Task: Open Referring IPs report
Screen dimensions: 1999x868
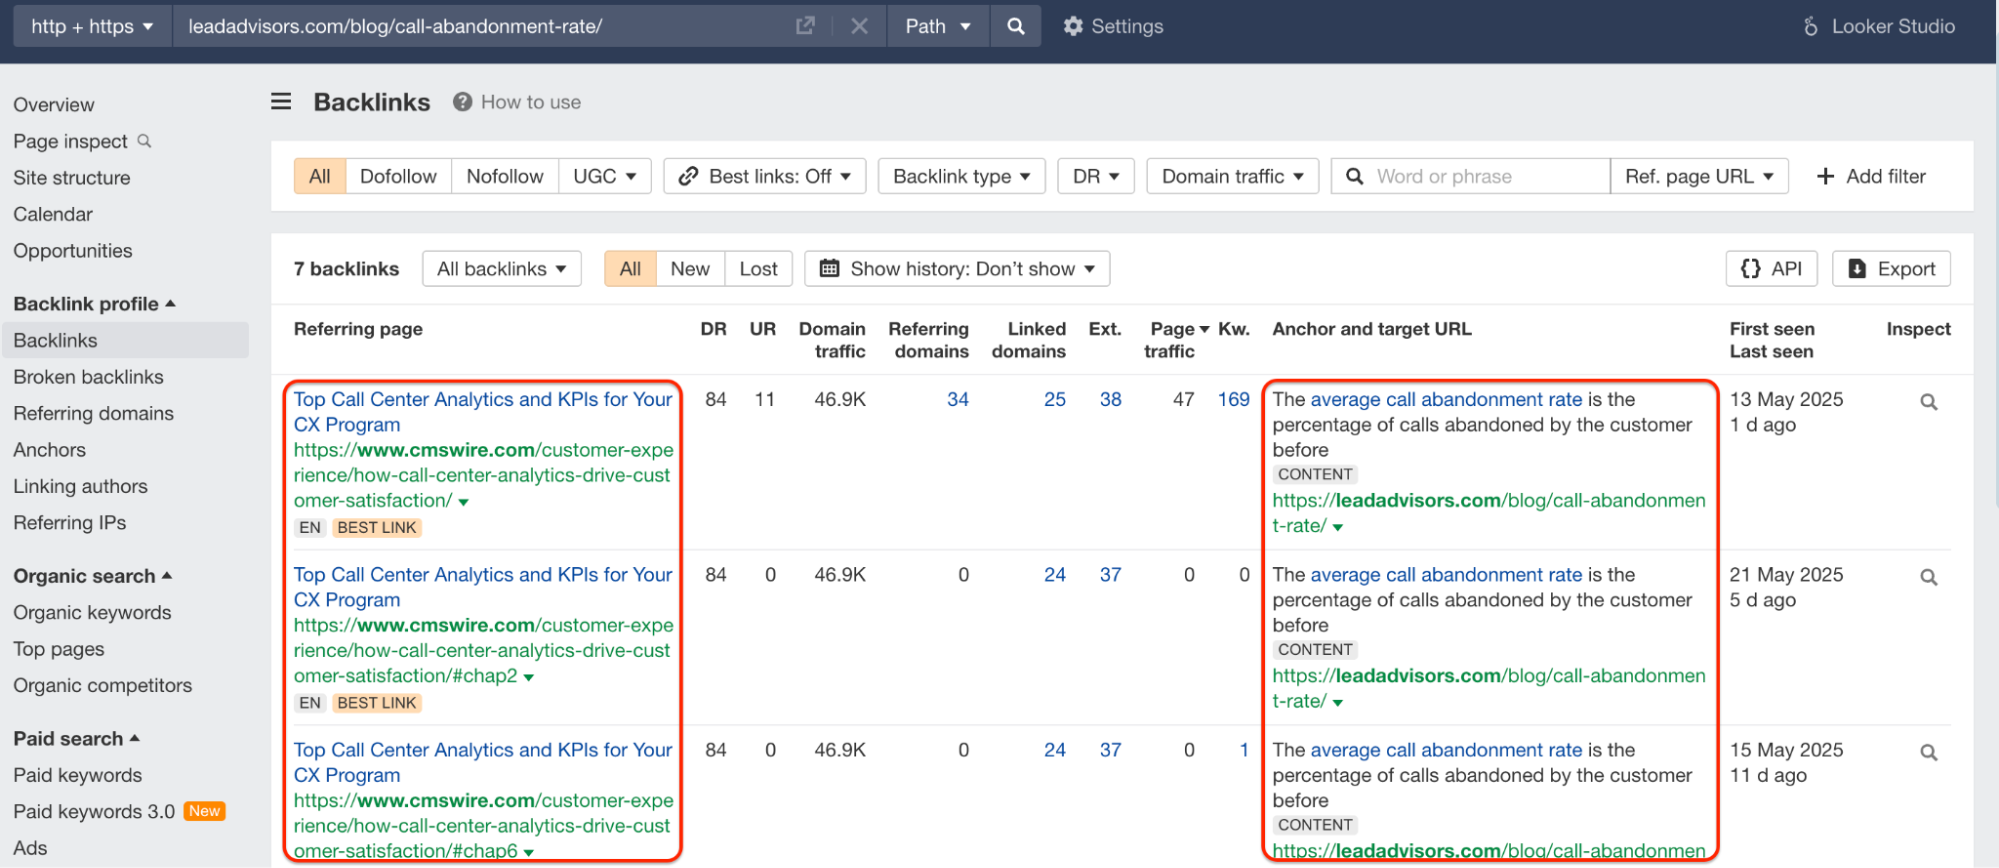Action: pyautogui.click(x=70, y=523)
